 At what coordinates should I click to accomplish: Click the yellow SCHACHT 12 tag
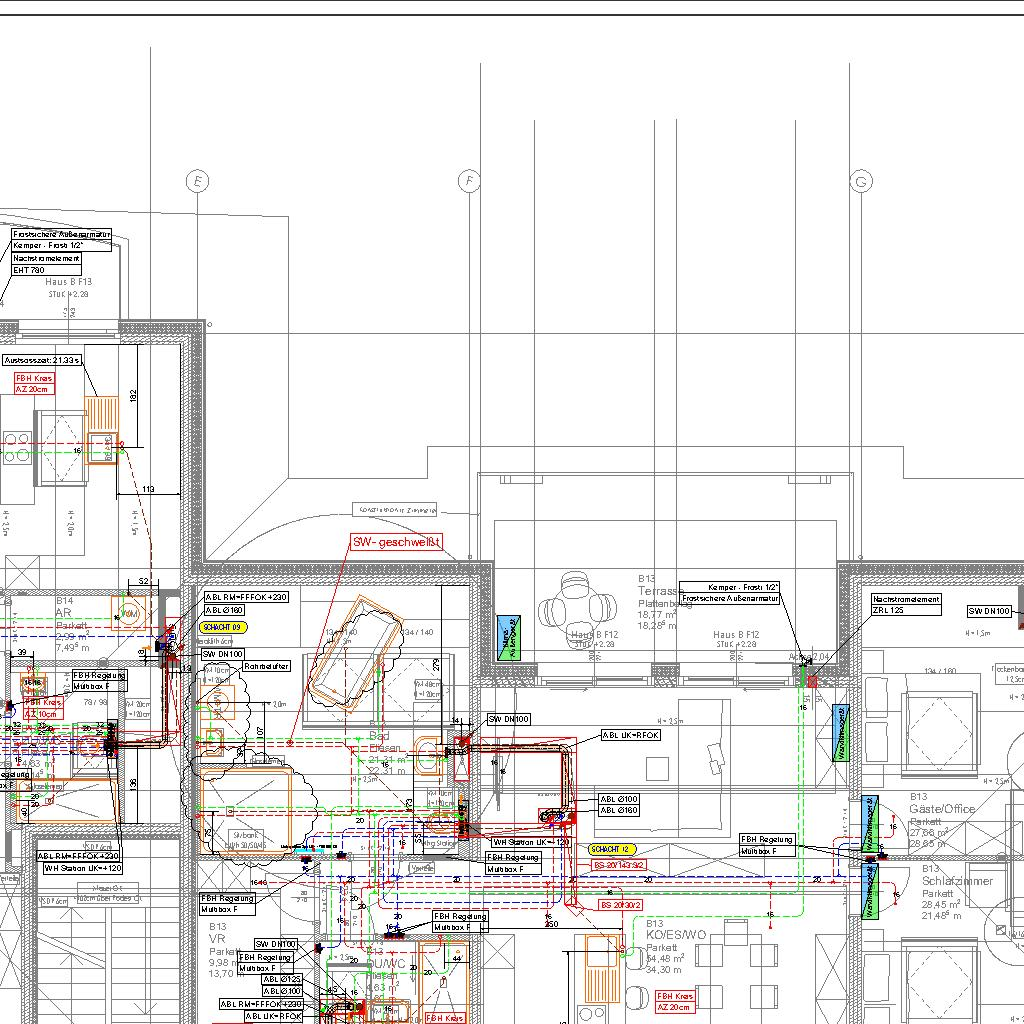[612, 849]
